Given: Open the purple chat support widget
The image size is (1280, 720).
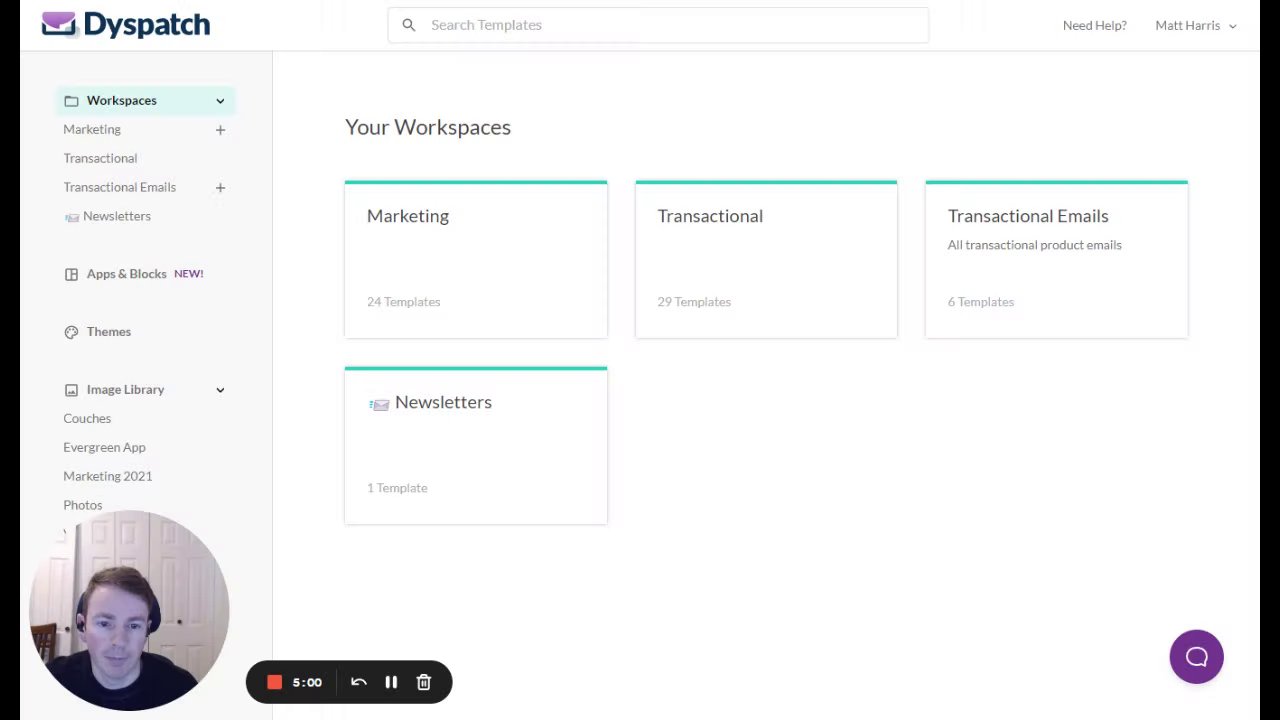Looking at the screenshot, I should coord(1196,657).
